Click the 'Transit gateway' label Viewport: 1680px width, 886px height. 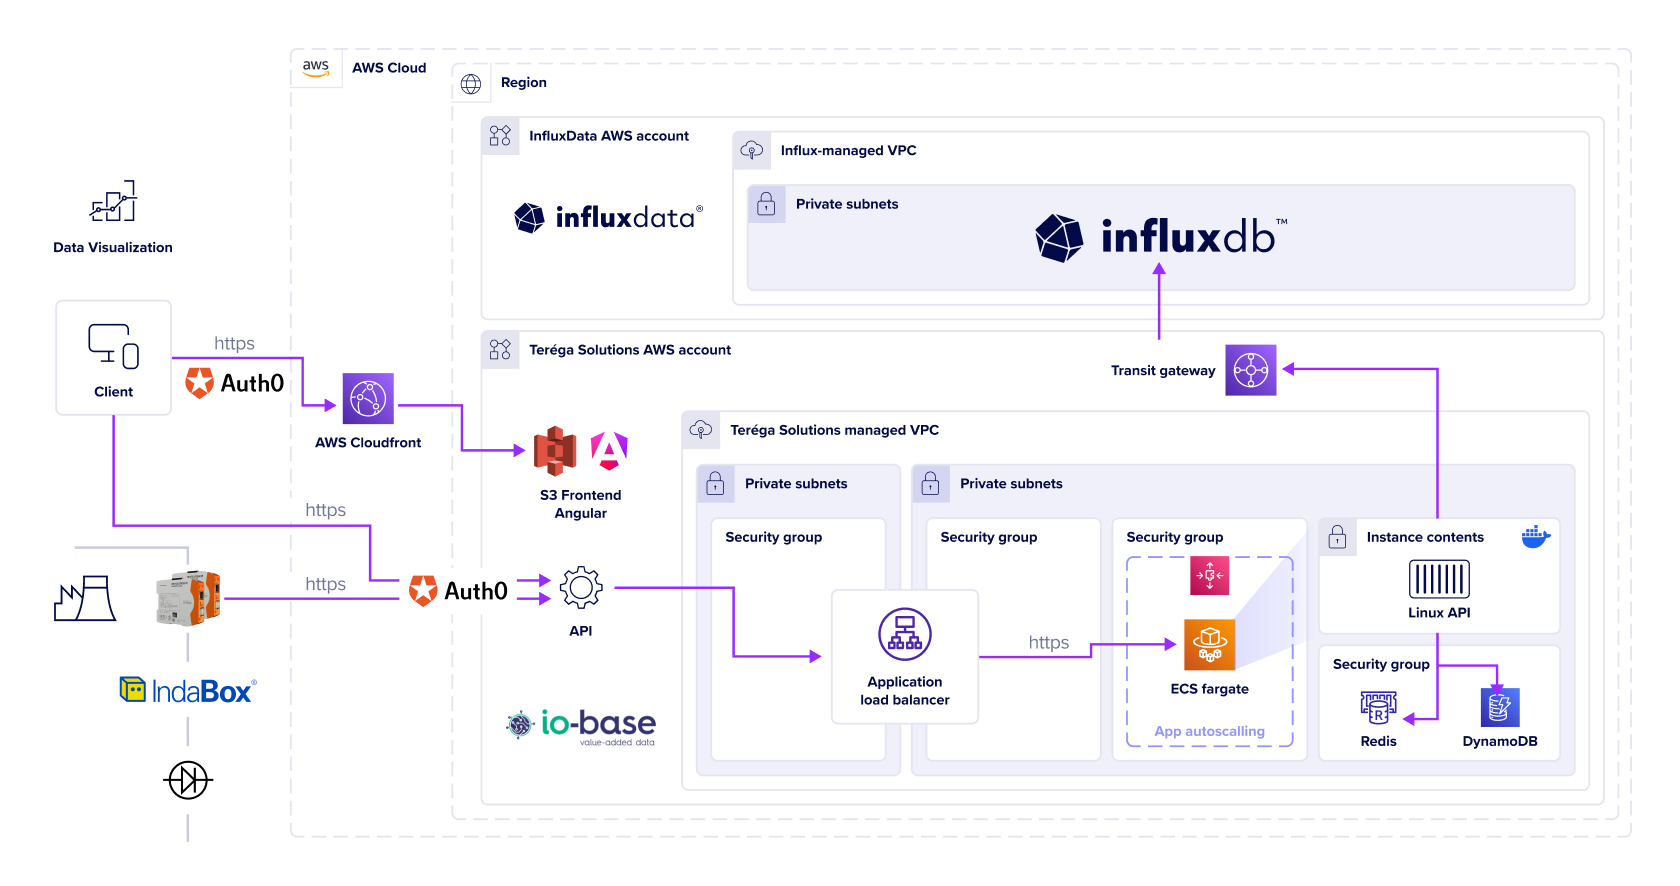coord(1163,371)
